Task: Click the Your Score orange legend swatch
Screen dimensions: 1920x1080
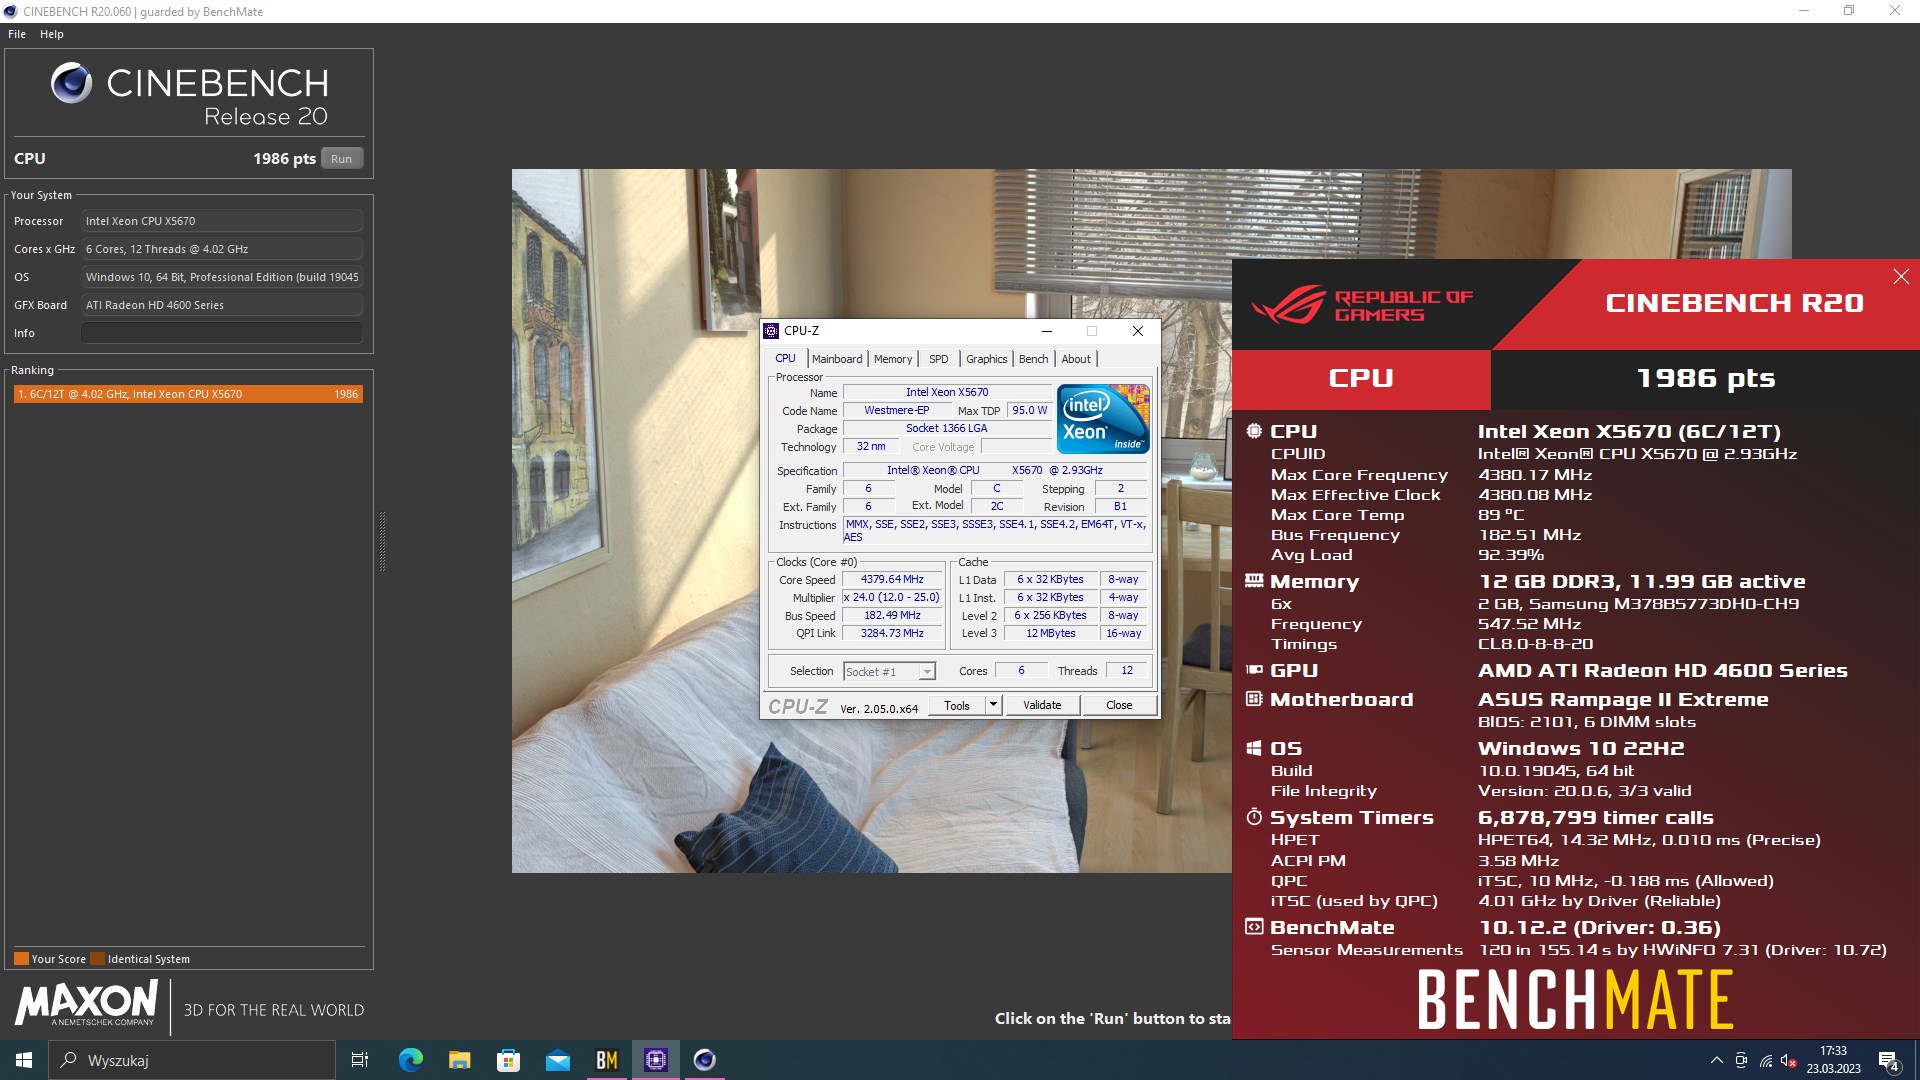Action: point(21,959)
